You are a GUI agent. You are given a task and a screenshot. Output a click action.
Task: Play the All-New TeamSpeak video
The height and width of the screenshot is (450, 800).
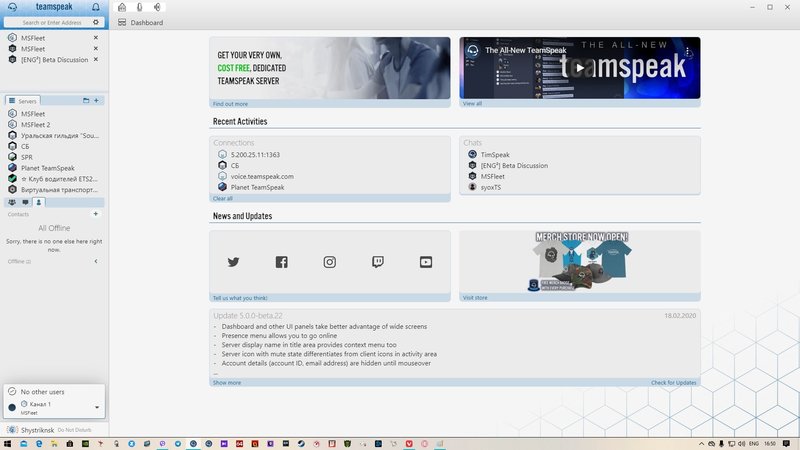click(x=580, y=68)
